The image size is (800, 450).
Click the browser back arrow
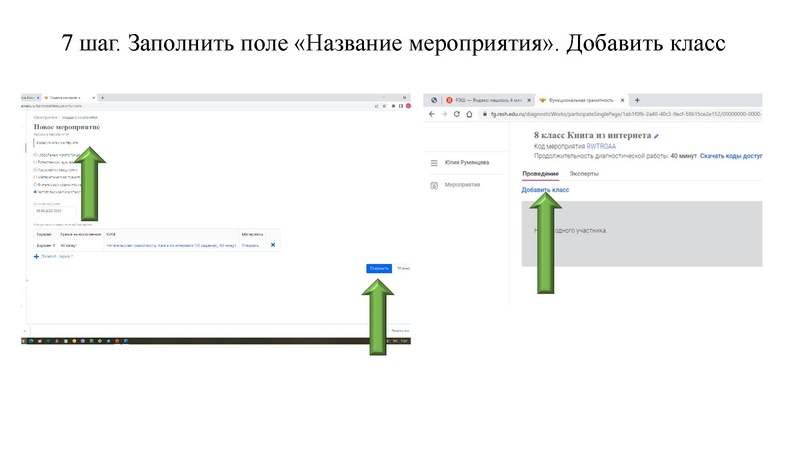pyautogui.click(x=431, y=114)
